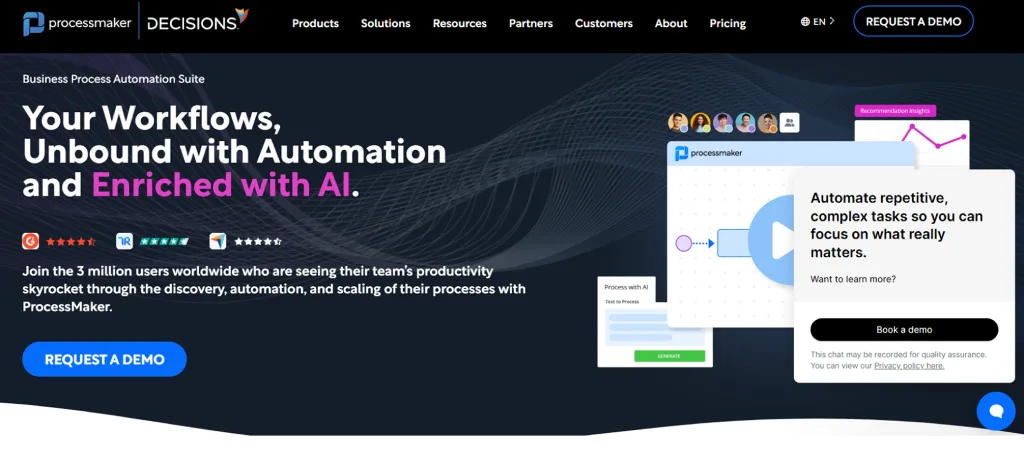The width and height of the screenshot is (1024, 464).
Task: Click the first user avatar in illustration
Action: [x=678, y=122]
